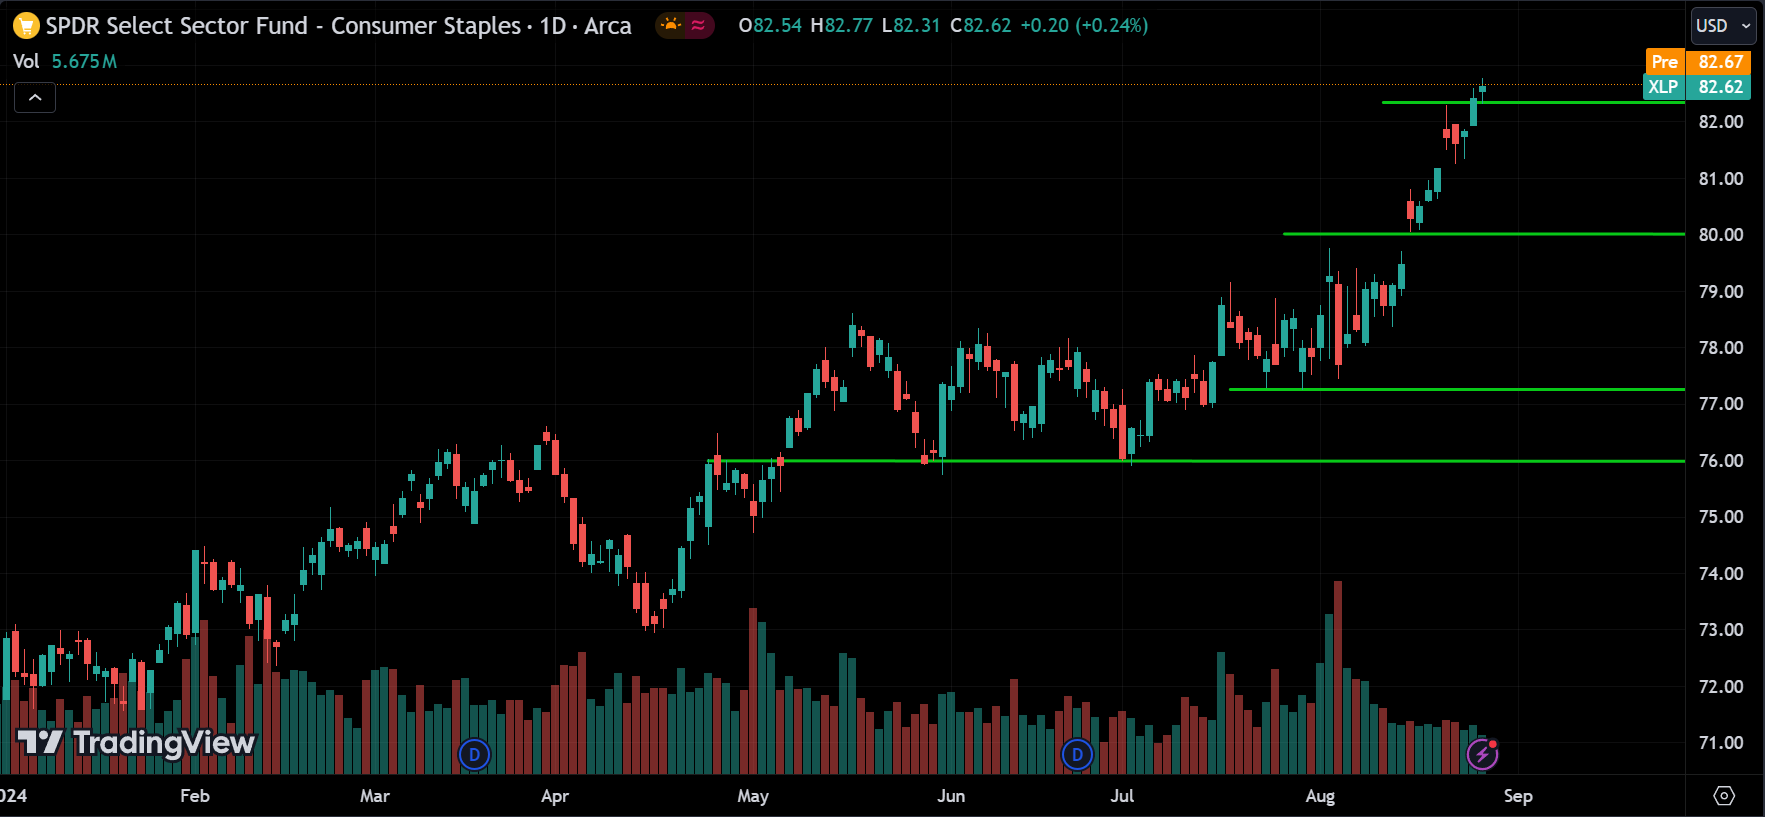
Task: Click the Jul label on time axis
Action: pos(1122,796)
